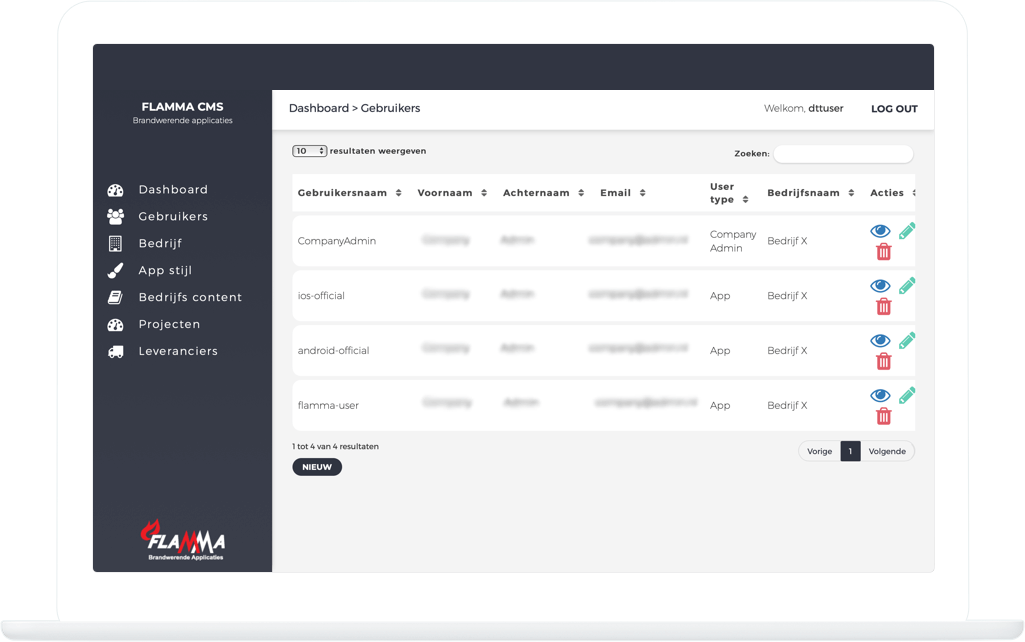1025x642 pixels.
Task: Edit the ios-official user with pencil icon
Action: [x=907, y=286]
